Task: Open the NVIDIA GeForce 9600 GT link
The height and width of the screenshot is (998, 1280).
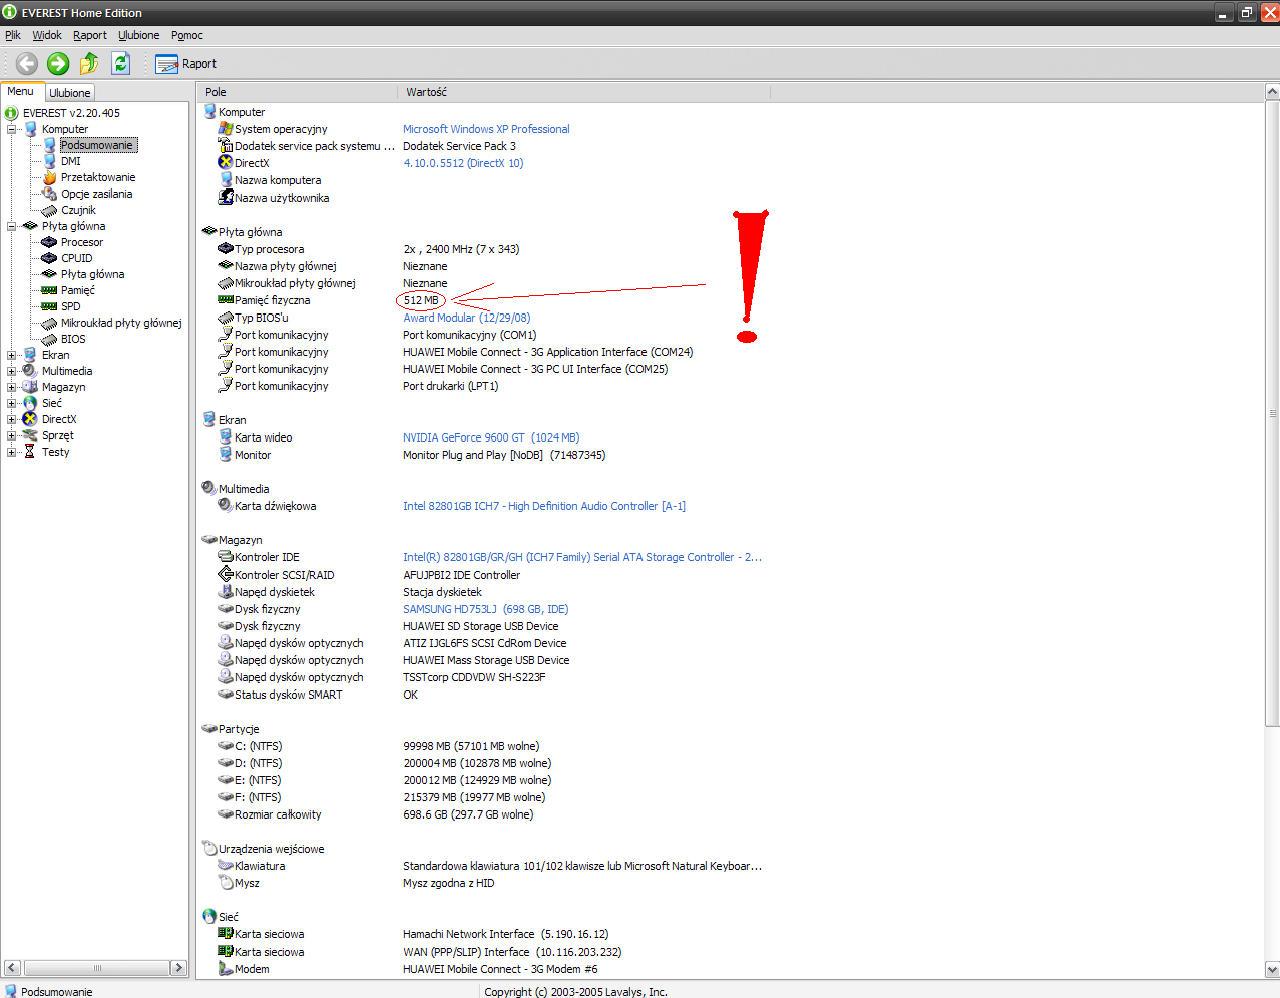Action: (491, 438)
